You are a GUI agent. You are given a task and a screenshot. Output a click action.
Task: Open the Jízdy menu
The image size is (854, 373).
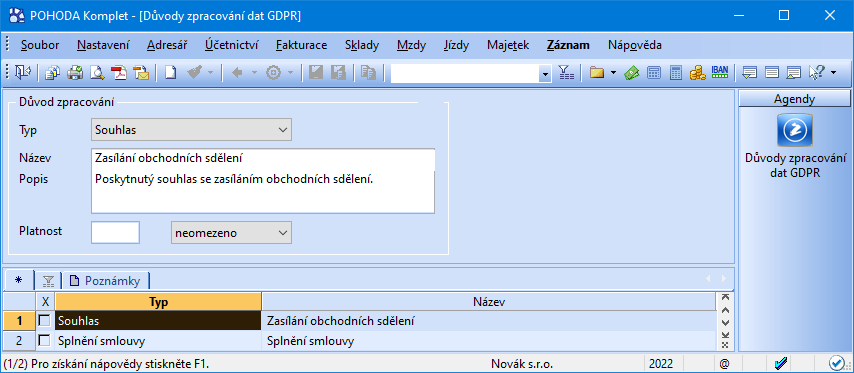click(x=456, y=45)
